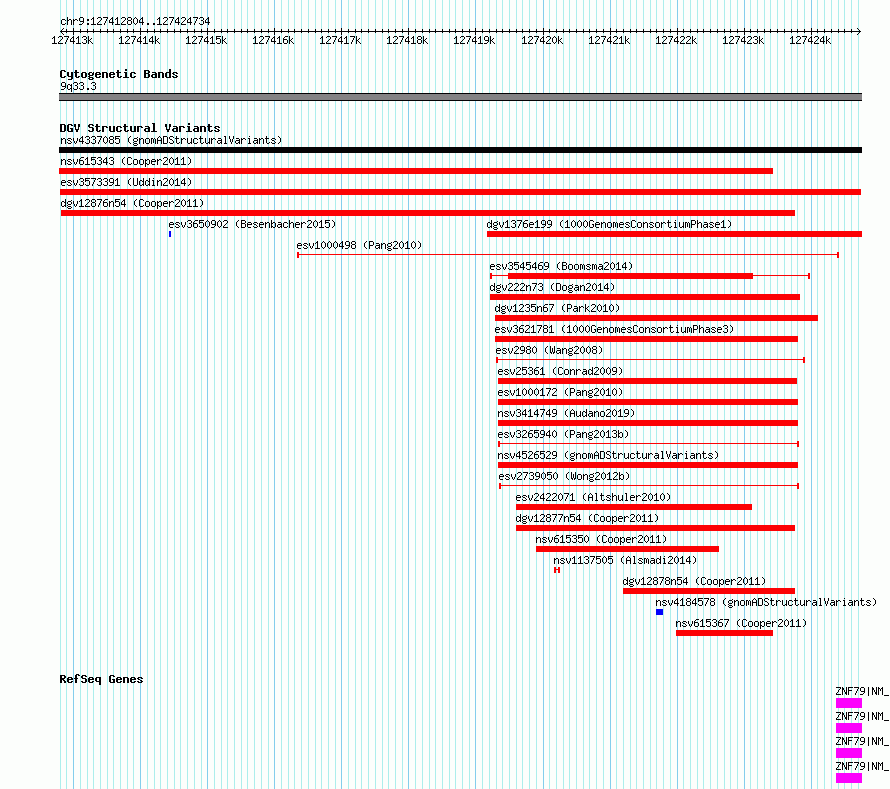Click the esv25361 (Conrad2009) label

coord(560,371)
